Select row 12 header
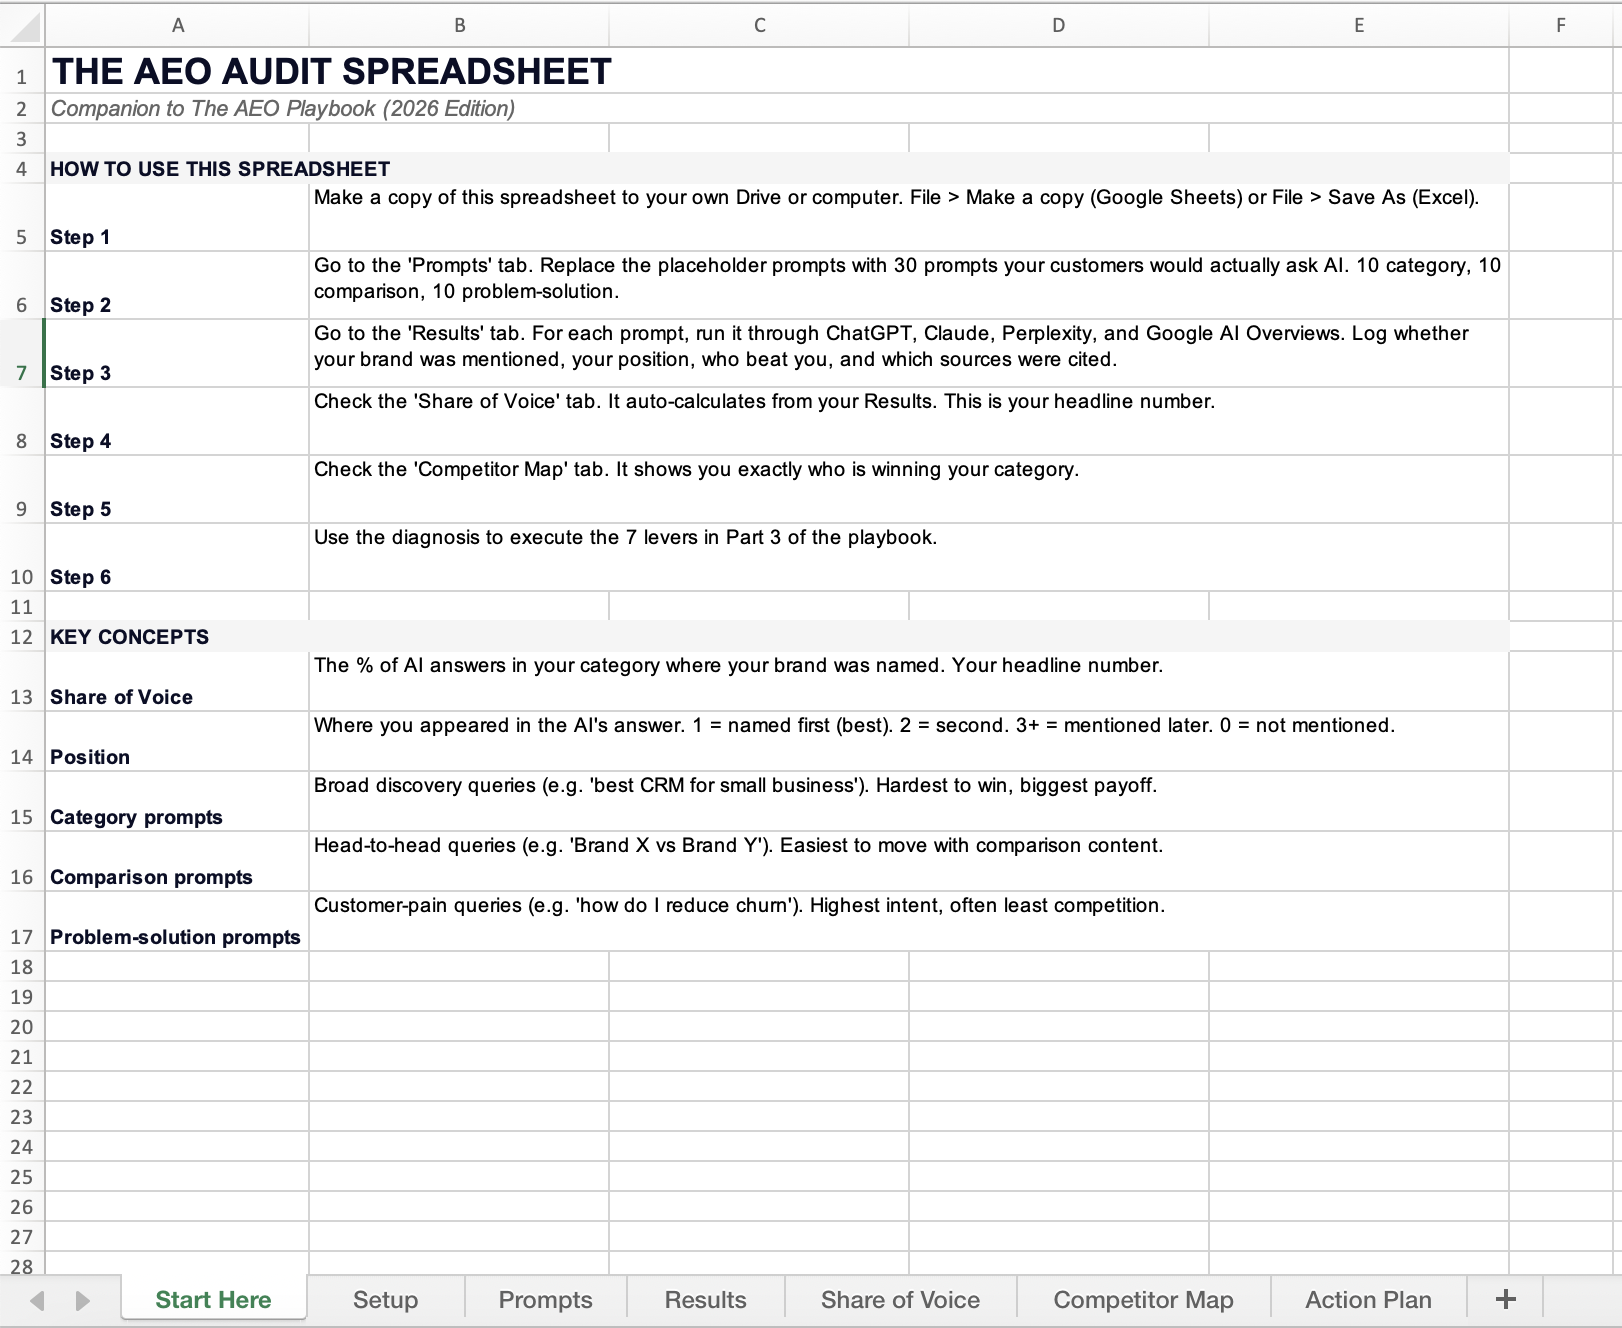 click(x=22, y=637)
